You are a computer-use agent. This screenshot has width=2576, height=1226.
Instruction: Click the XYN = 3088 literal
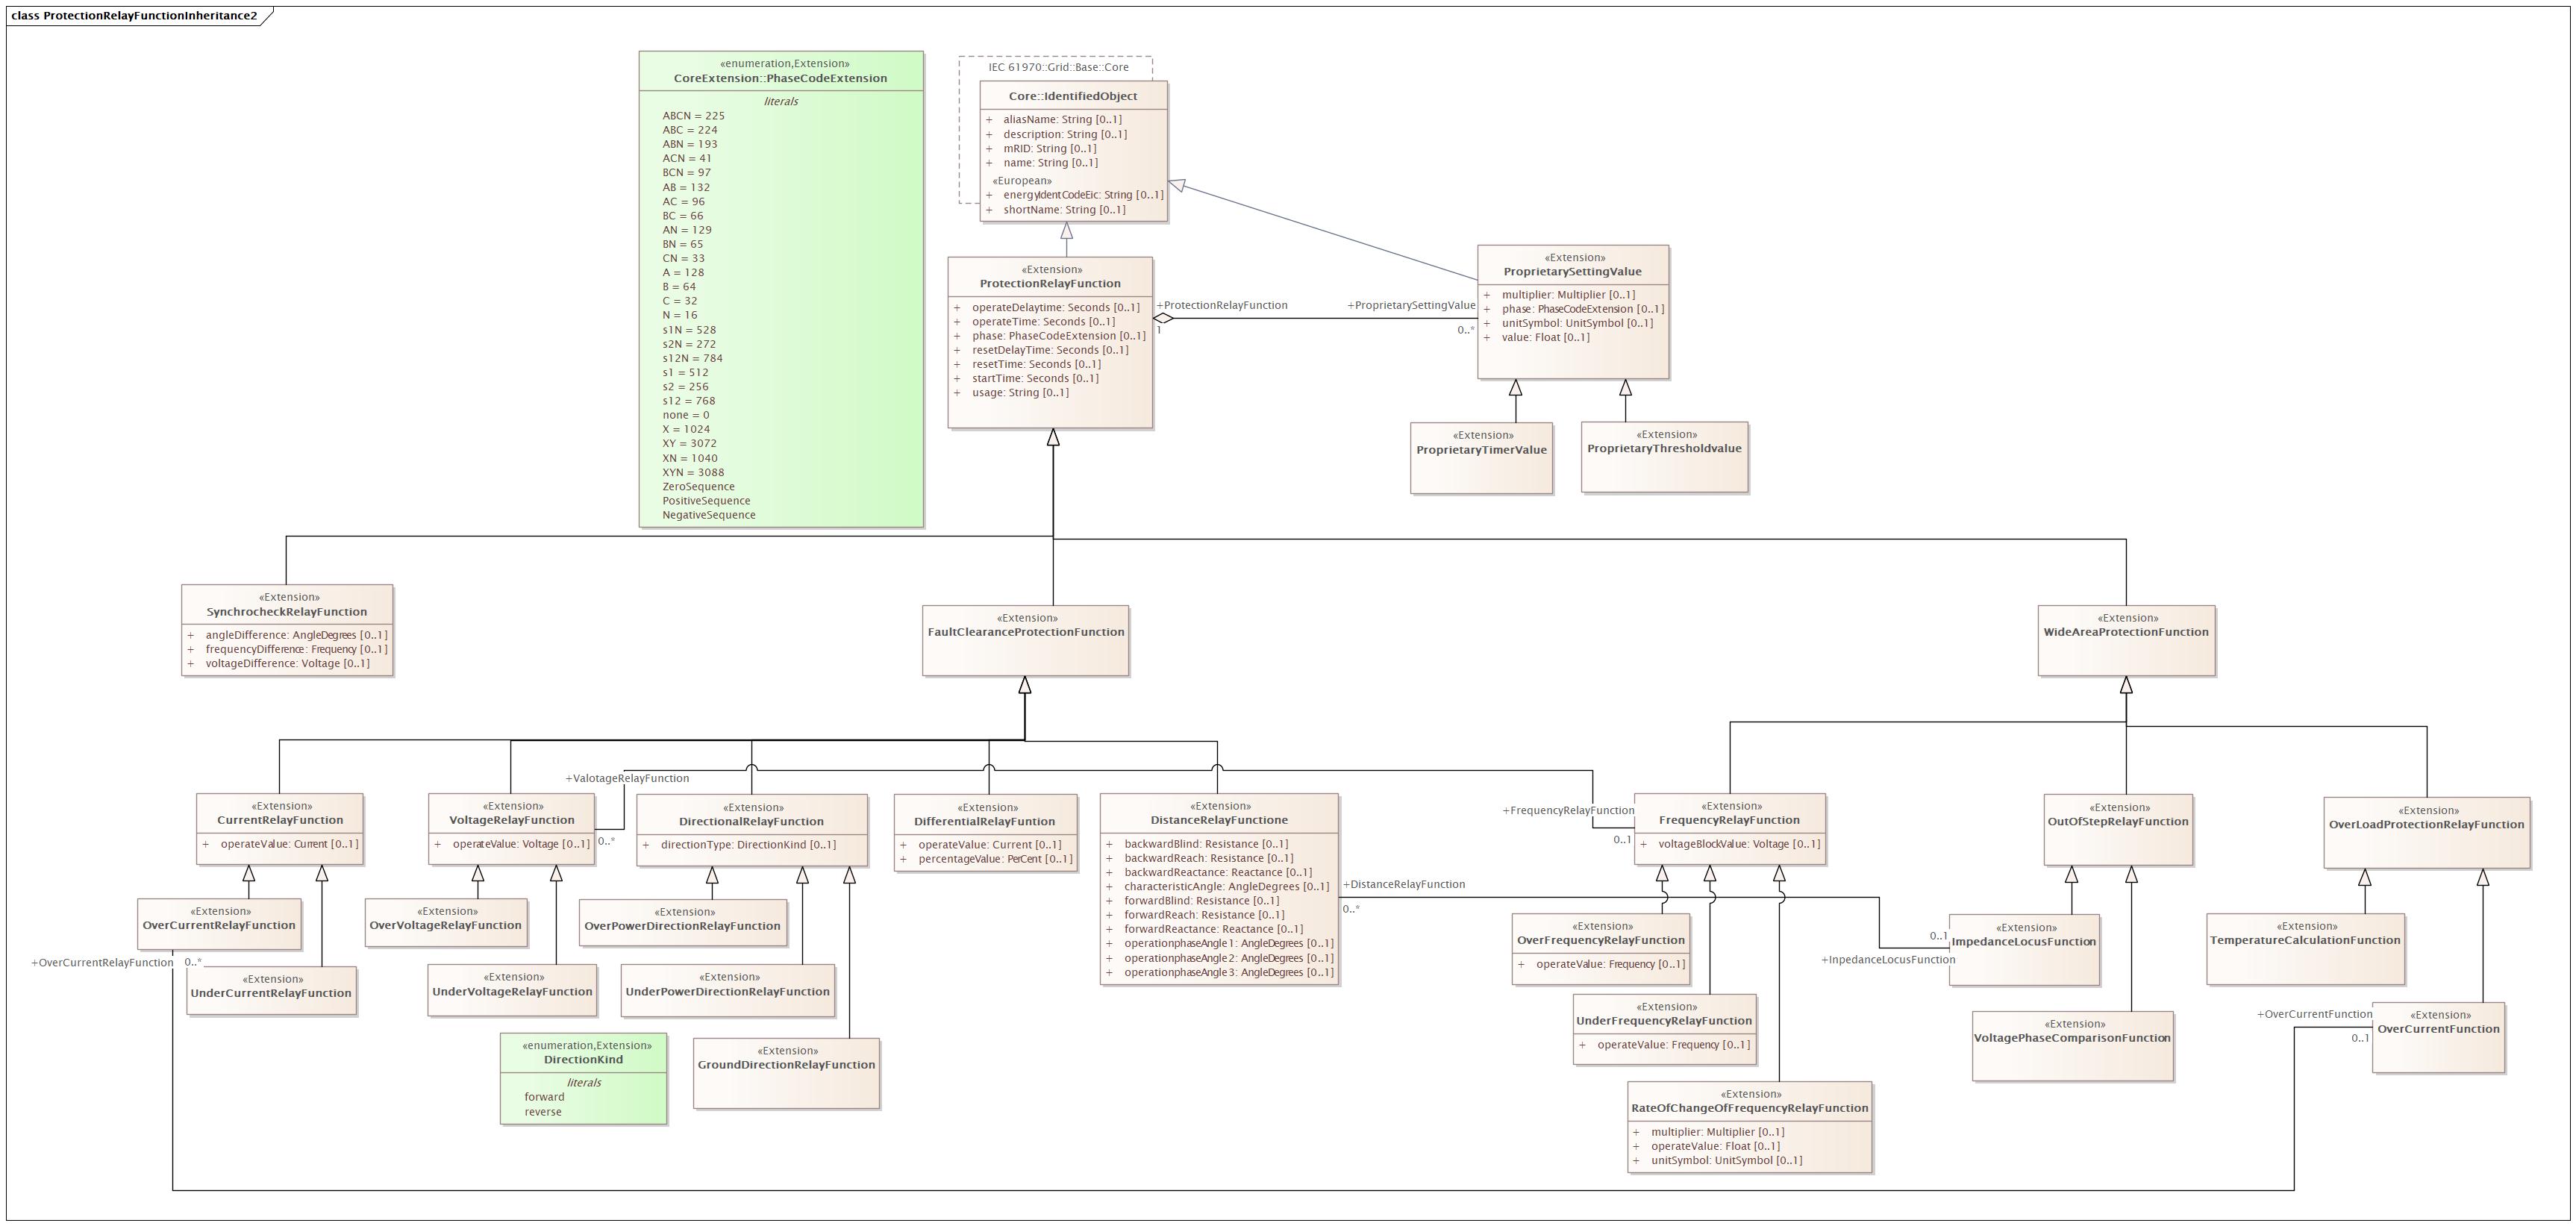click(x=693, y=473)
